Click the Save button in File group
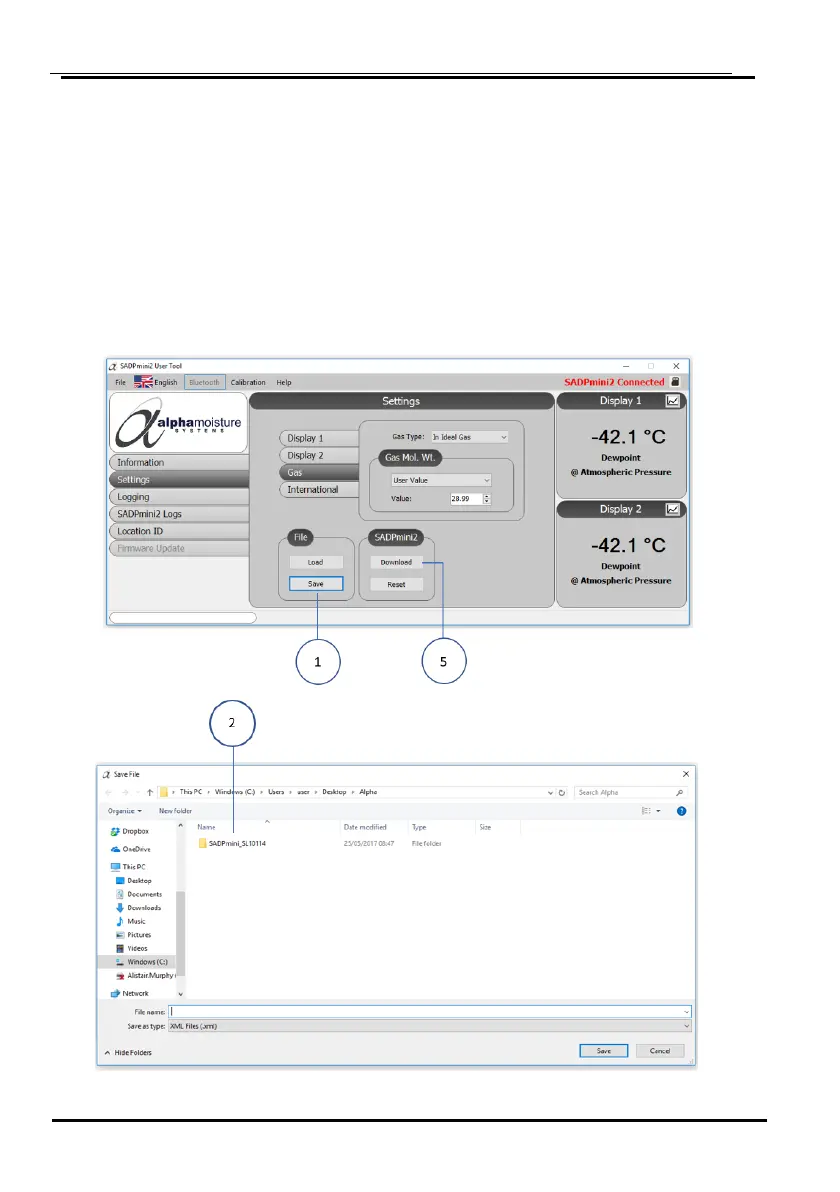Screen dimensions: 840x1192 (315, 584)
